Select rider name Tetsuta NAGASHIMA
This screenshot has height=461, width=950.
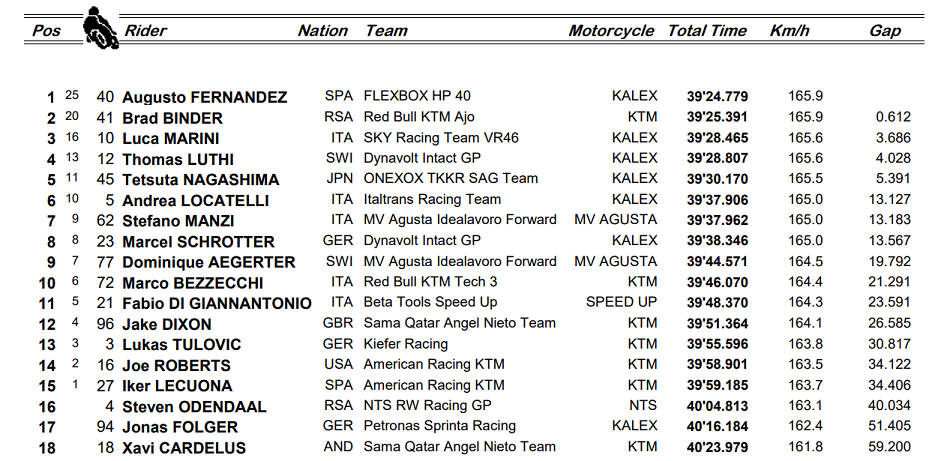tap(201, 180)
